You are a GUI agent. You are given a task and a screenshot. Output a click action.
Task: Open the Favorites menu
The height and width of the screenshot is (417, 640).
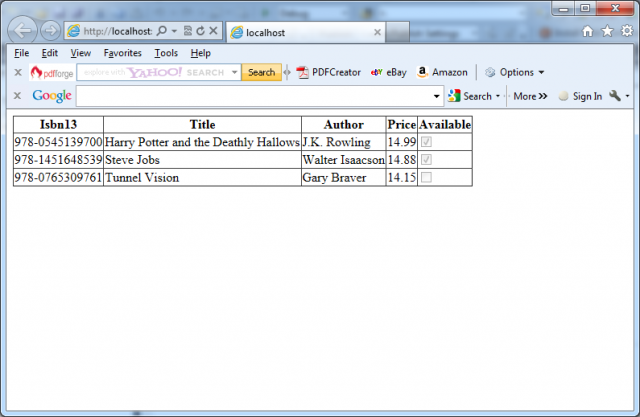click(x=122, y=53)
